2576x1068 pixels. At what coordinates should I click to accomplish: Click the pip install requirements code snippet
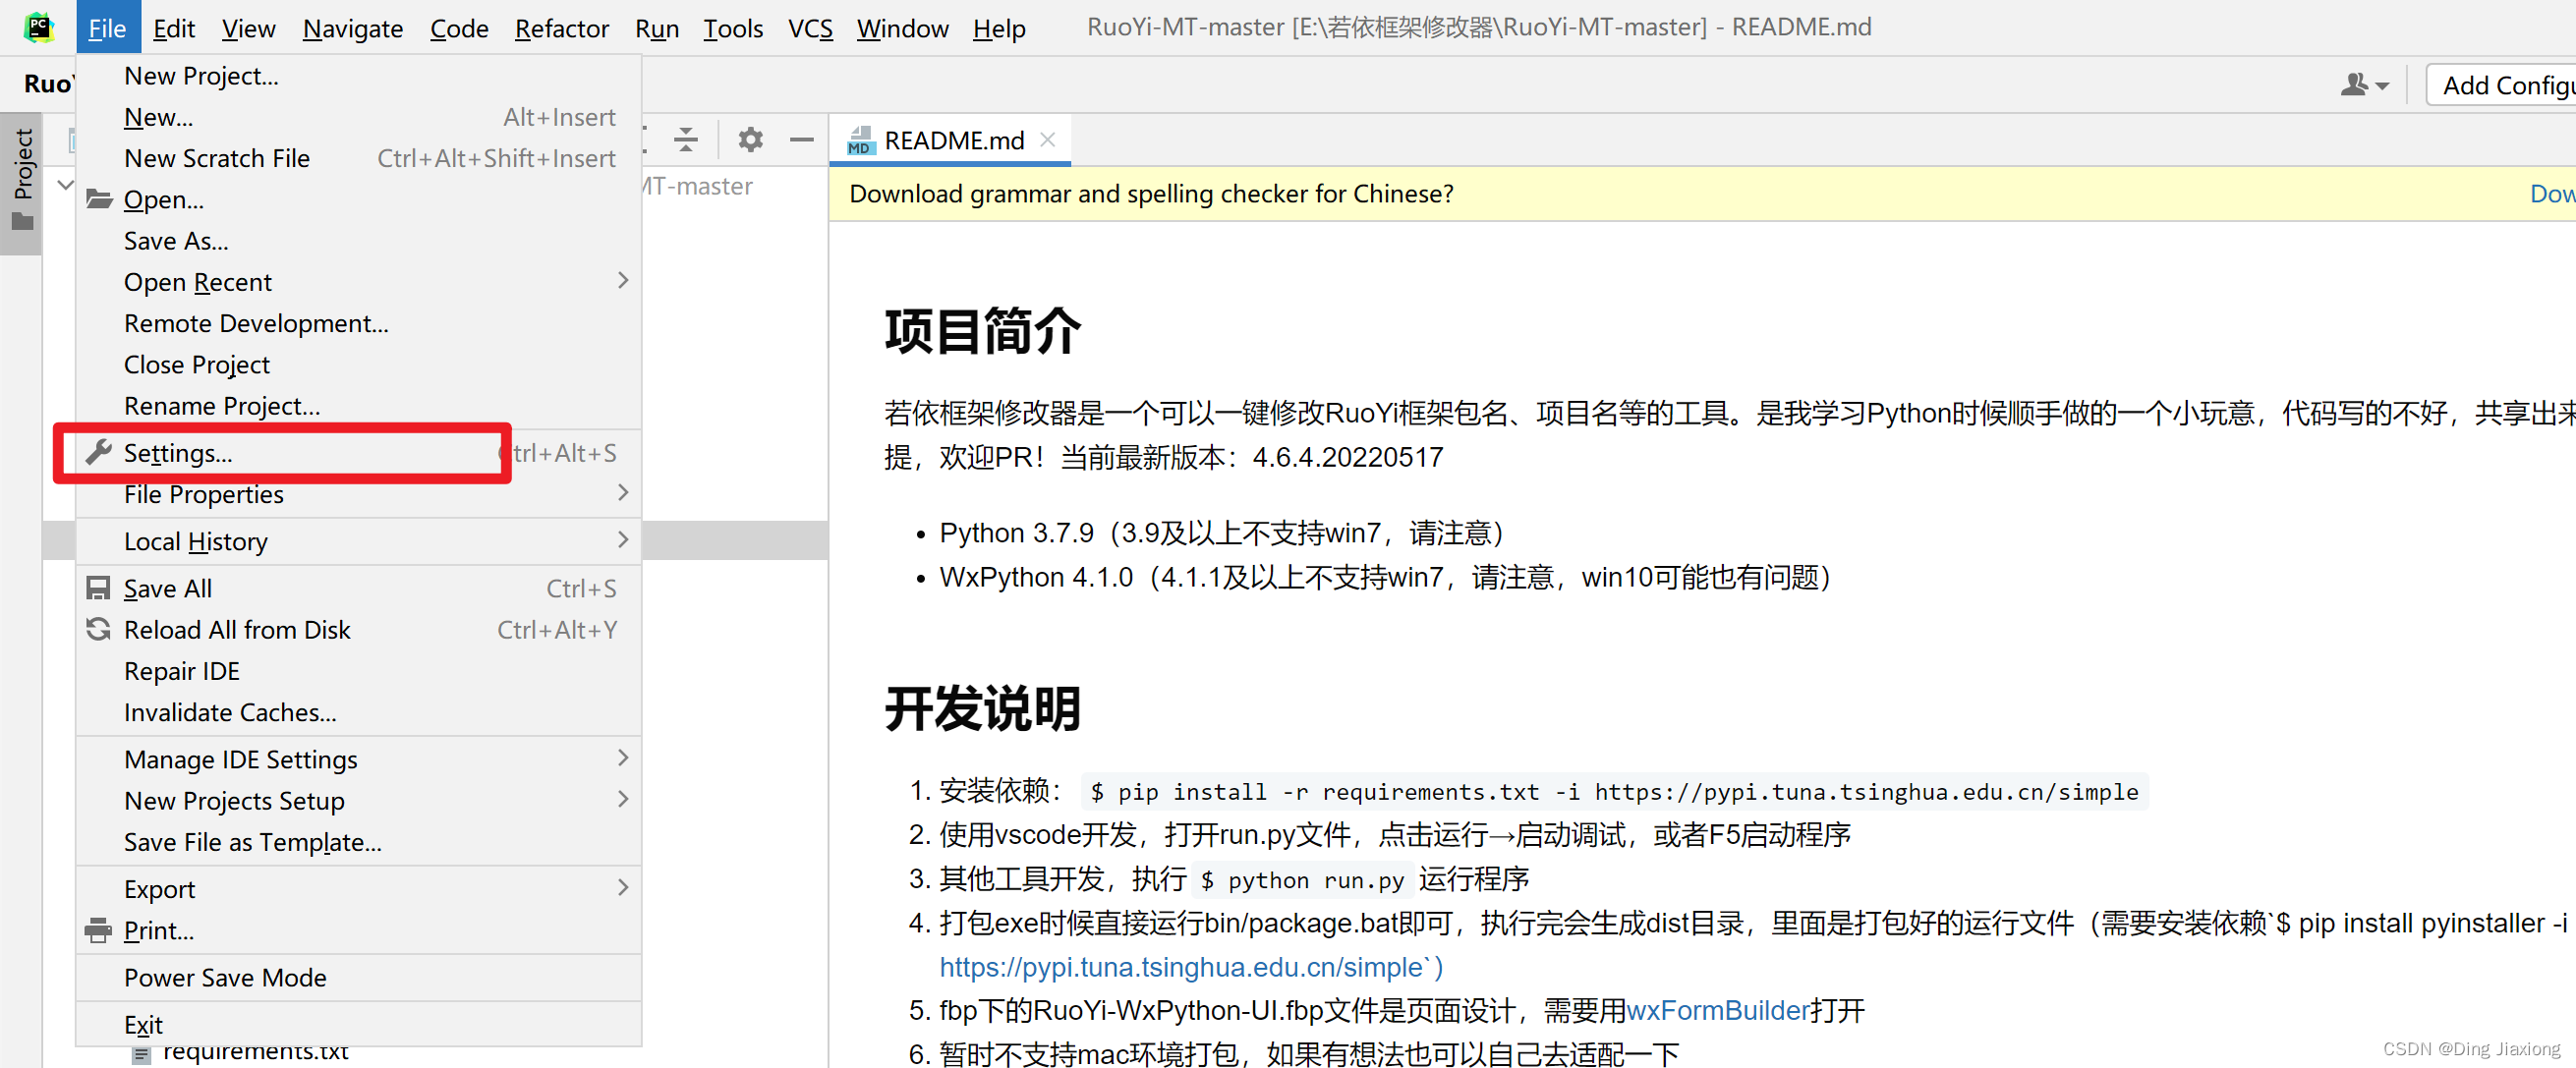tap(1614, 792)
